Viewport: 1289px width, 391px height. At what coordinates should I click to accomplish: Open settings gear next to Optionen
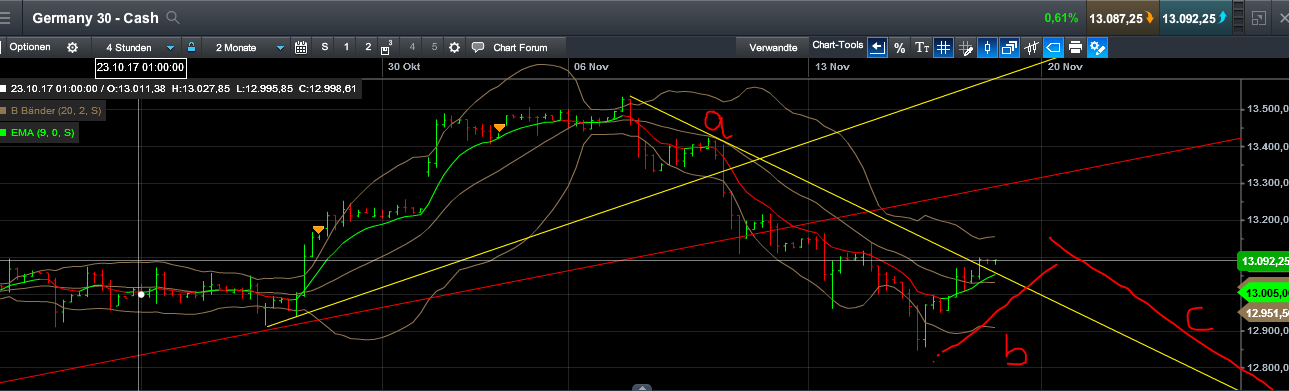click(x=72, y=47)
